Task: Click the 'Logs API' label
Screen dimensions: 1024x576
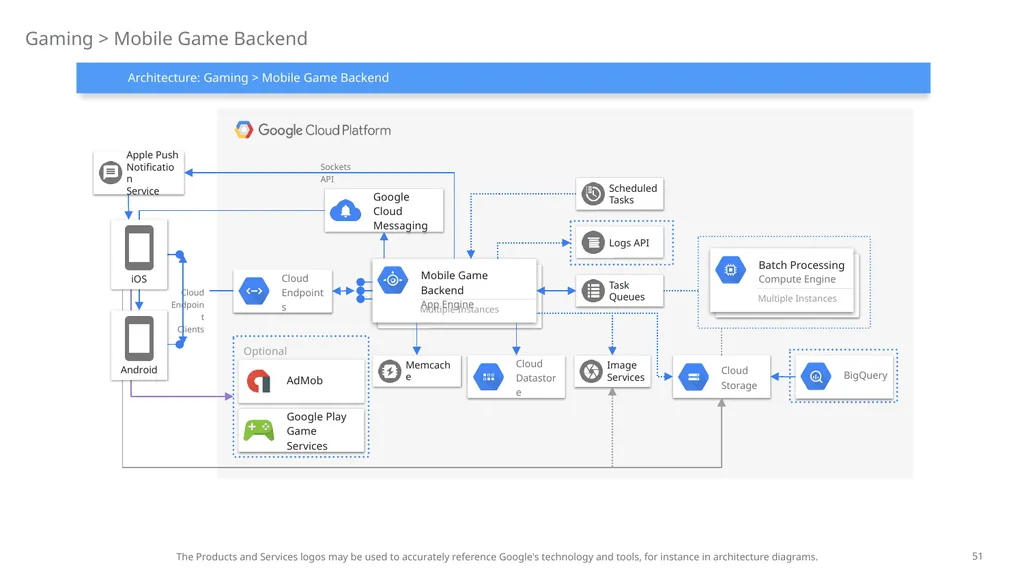Action: pos(629,243)
